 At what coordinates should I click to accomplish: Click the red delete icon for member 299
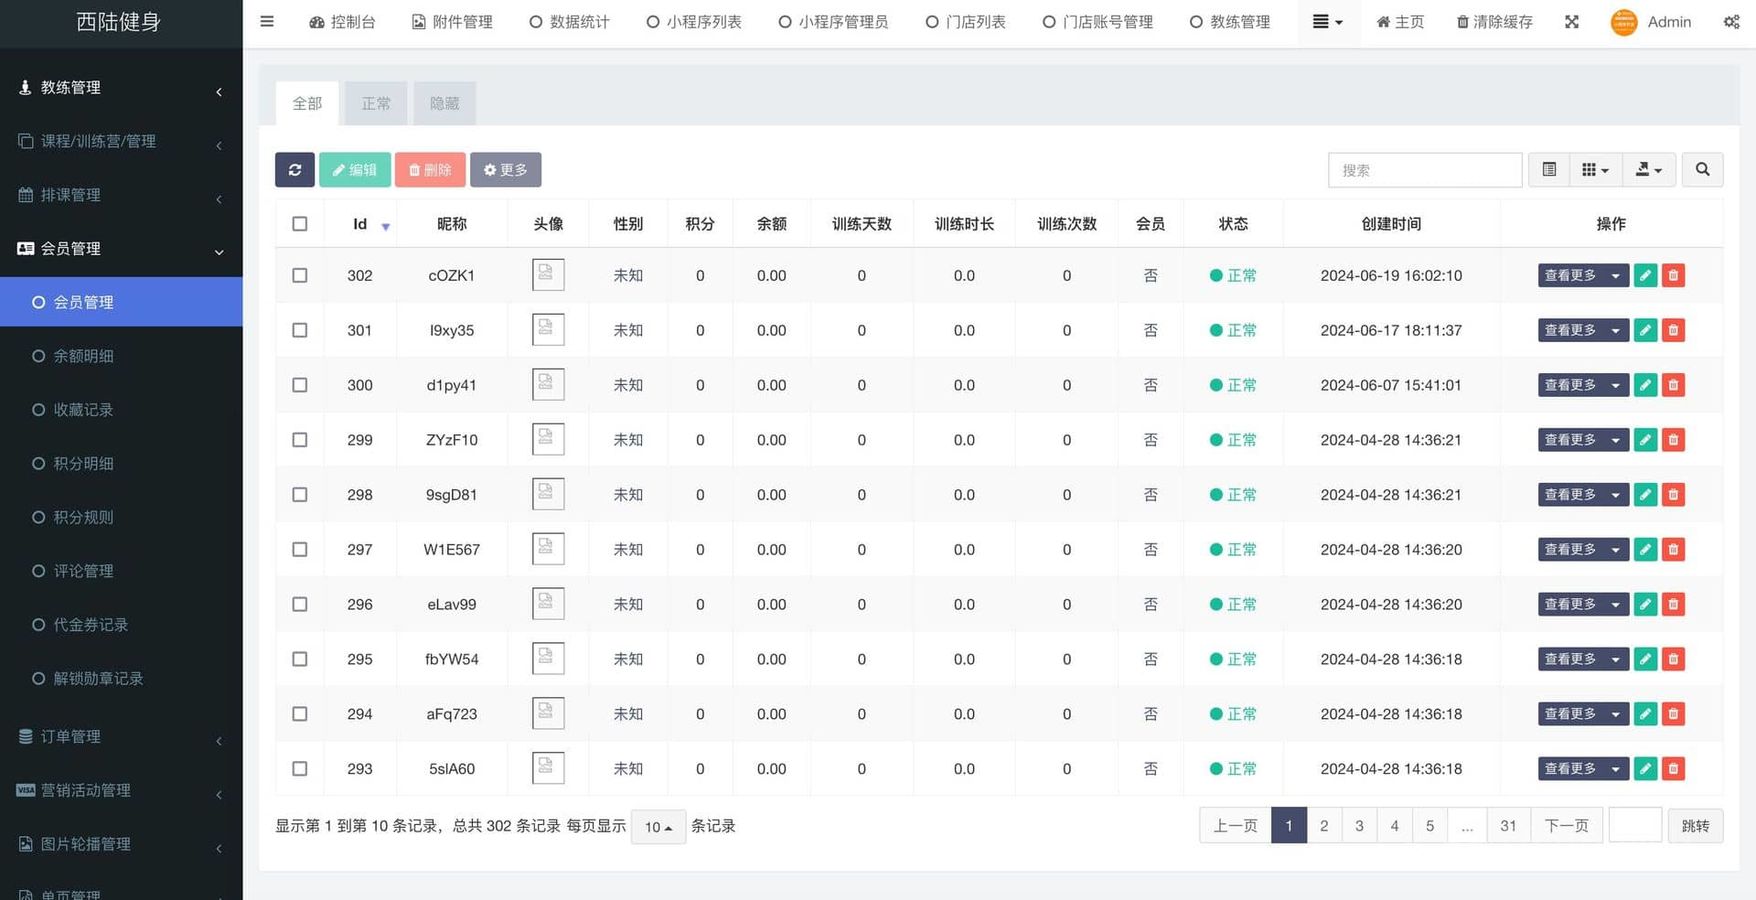[1673, 440]
